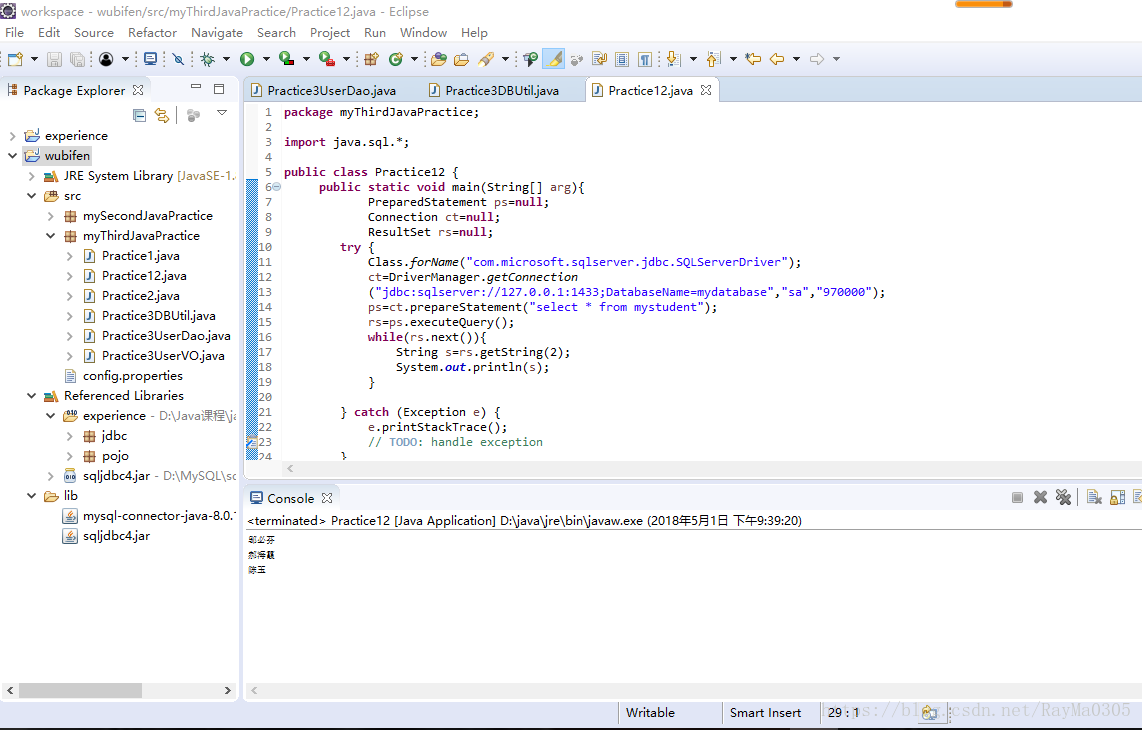The width and height of the screenshot is (1142, 730).
Task: Click the New file wizard icon
Action: [15, 59]
